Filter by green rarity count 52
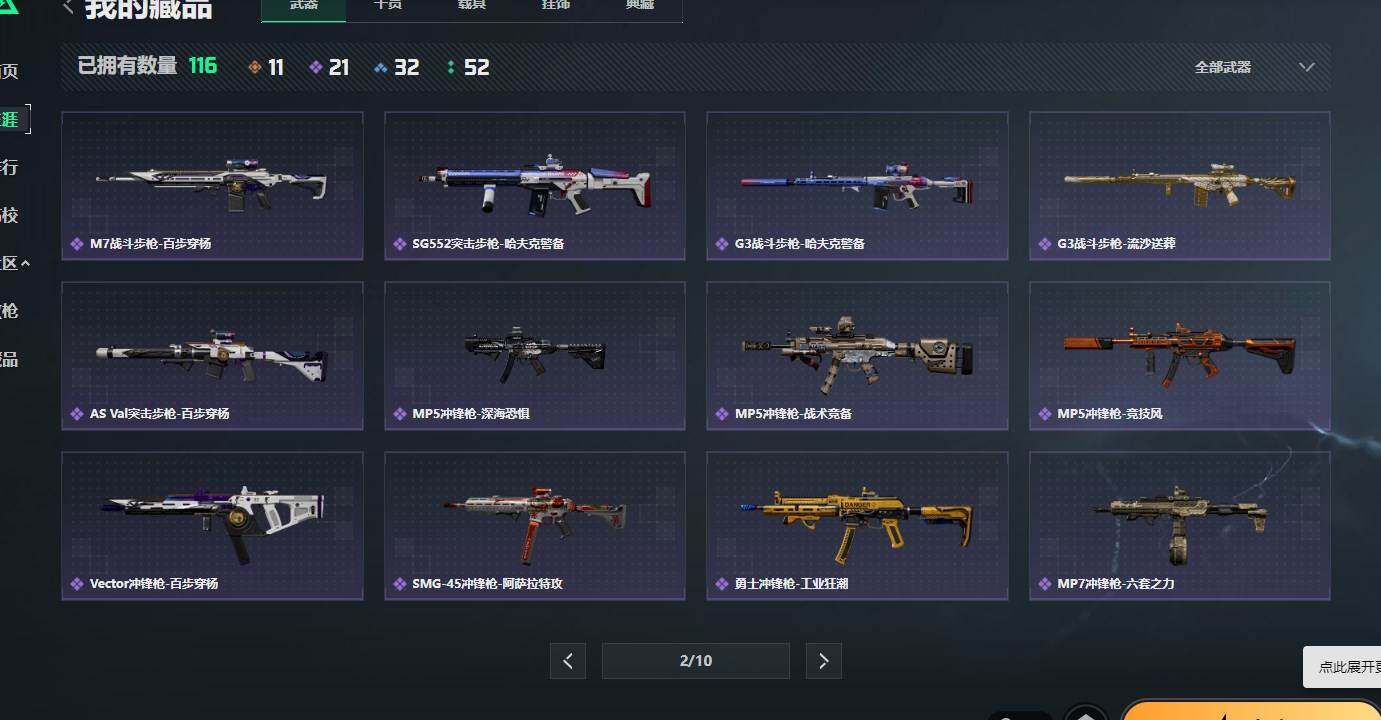 (467, 67)
